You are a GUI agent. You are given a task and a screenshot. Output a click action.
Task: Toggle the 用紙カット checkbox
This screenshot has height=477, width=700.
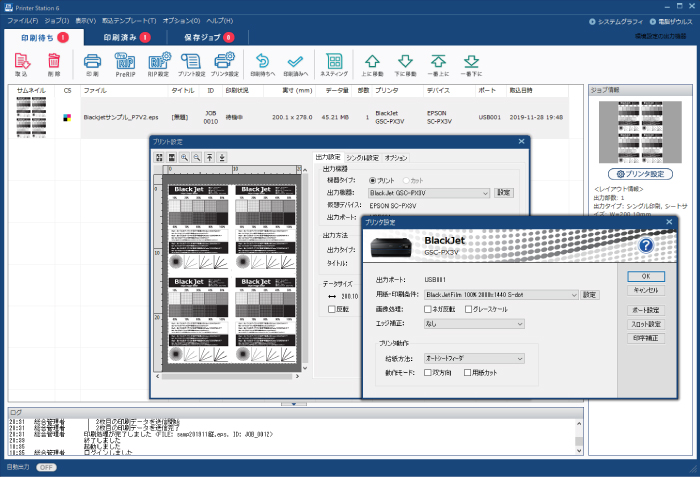[467, 372]
